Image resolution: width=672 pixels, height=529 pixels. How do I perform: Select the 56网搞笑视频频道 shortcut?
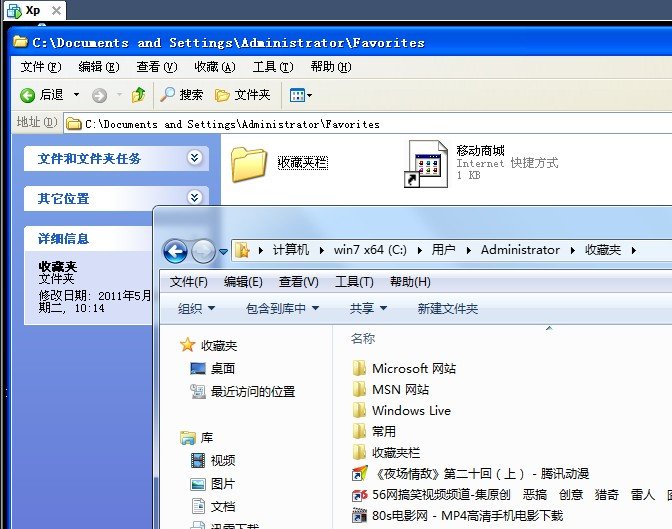512,494
